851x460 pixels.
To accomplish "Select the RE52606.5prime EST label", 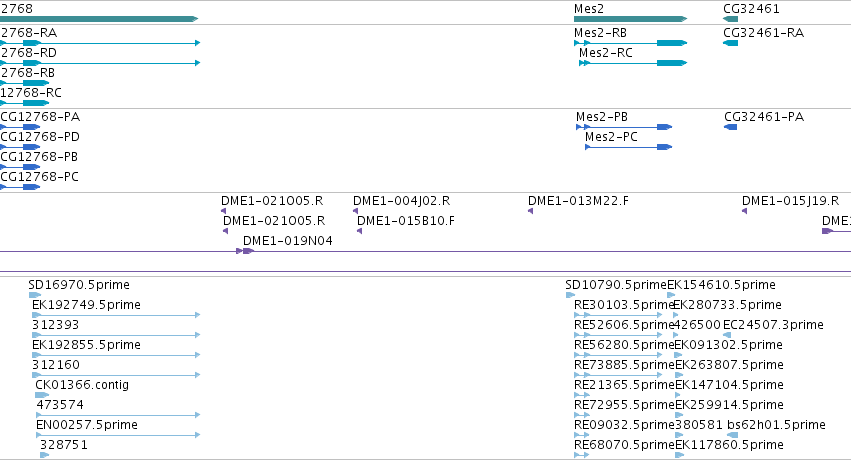I will [624, 325].
